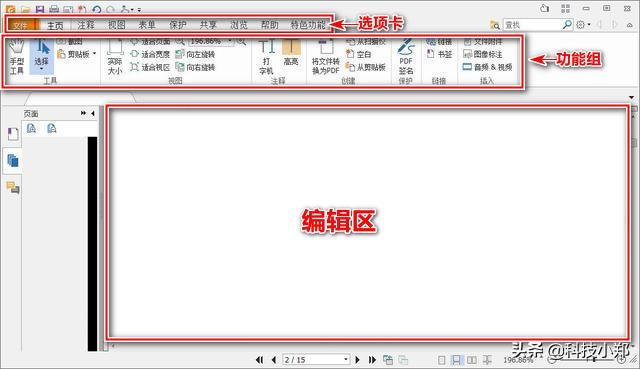Switch to the Comment (注释) tab
Viewport: 640px width, 369px height.
[86, 25]
